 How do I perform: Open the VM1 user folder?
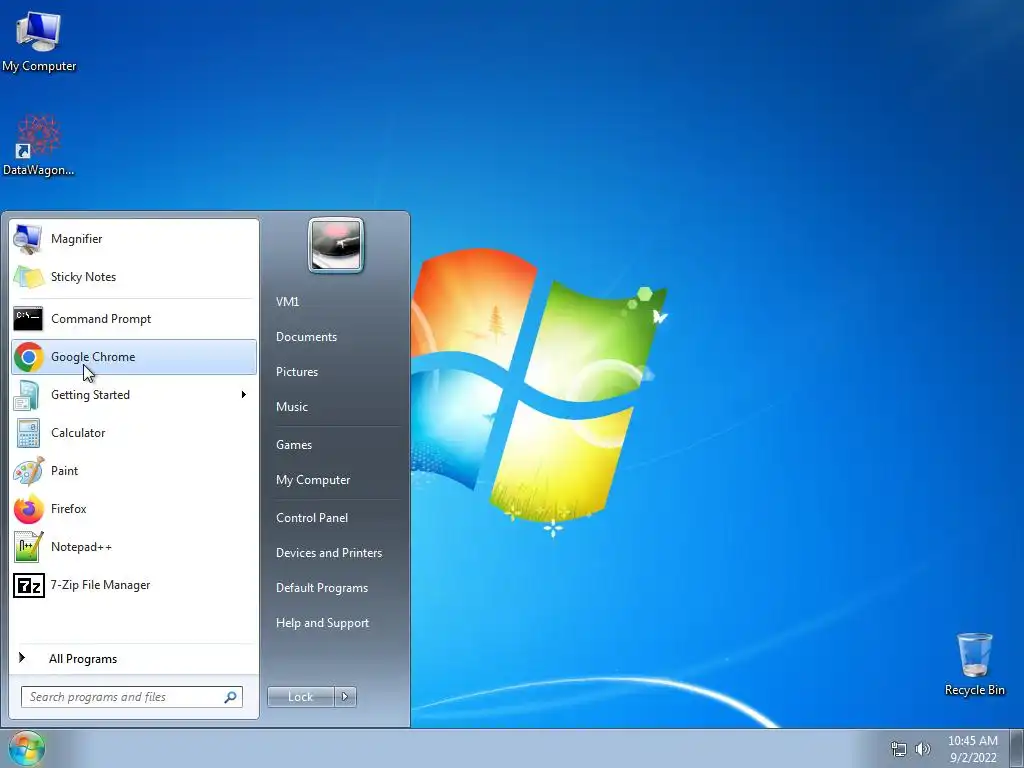287,302
